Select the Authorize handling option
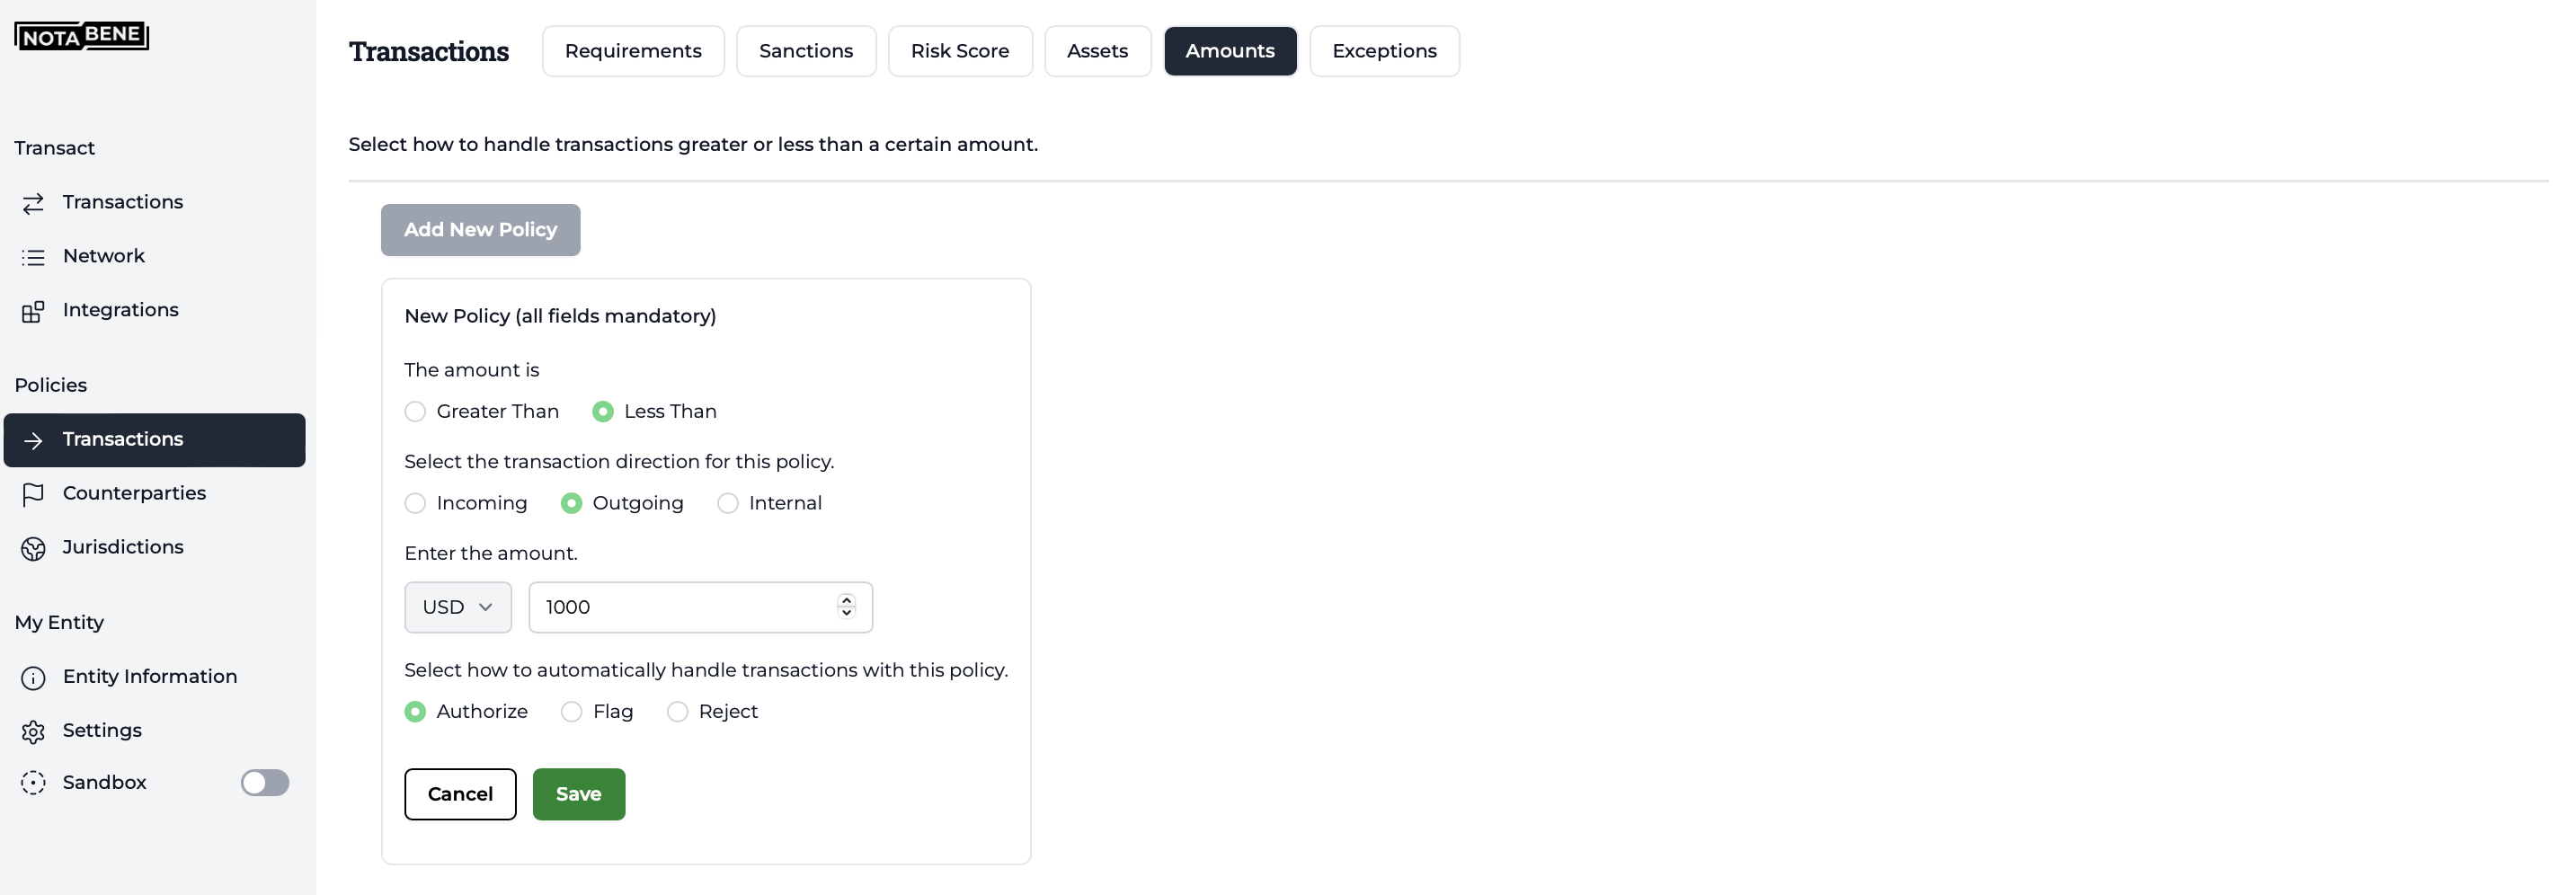 coord(415,712)
